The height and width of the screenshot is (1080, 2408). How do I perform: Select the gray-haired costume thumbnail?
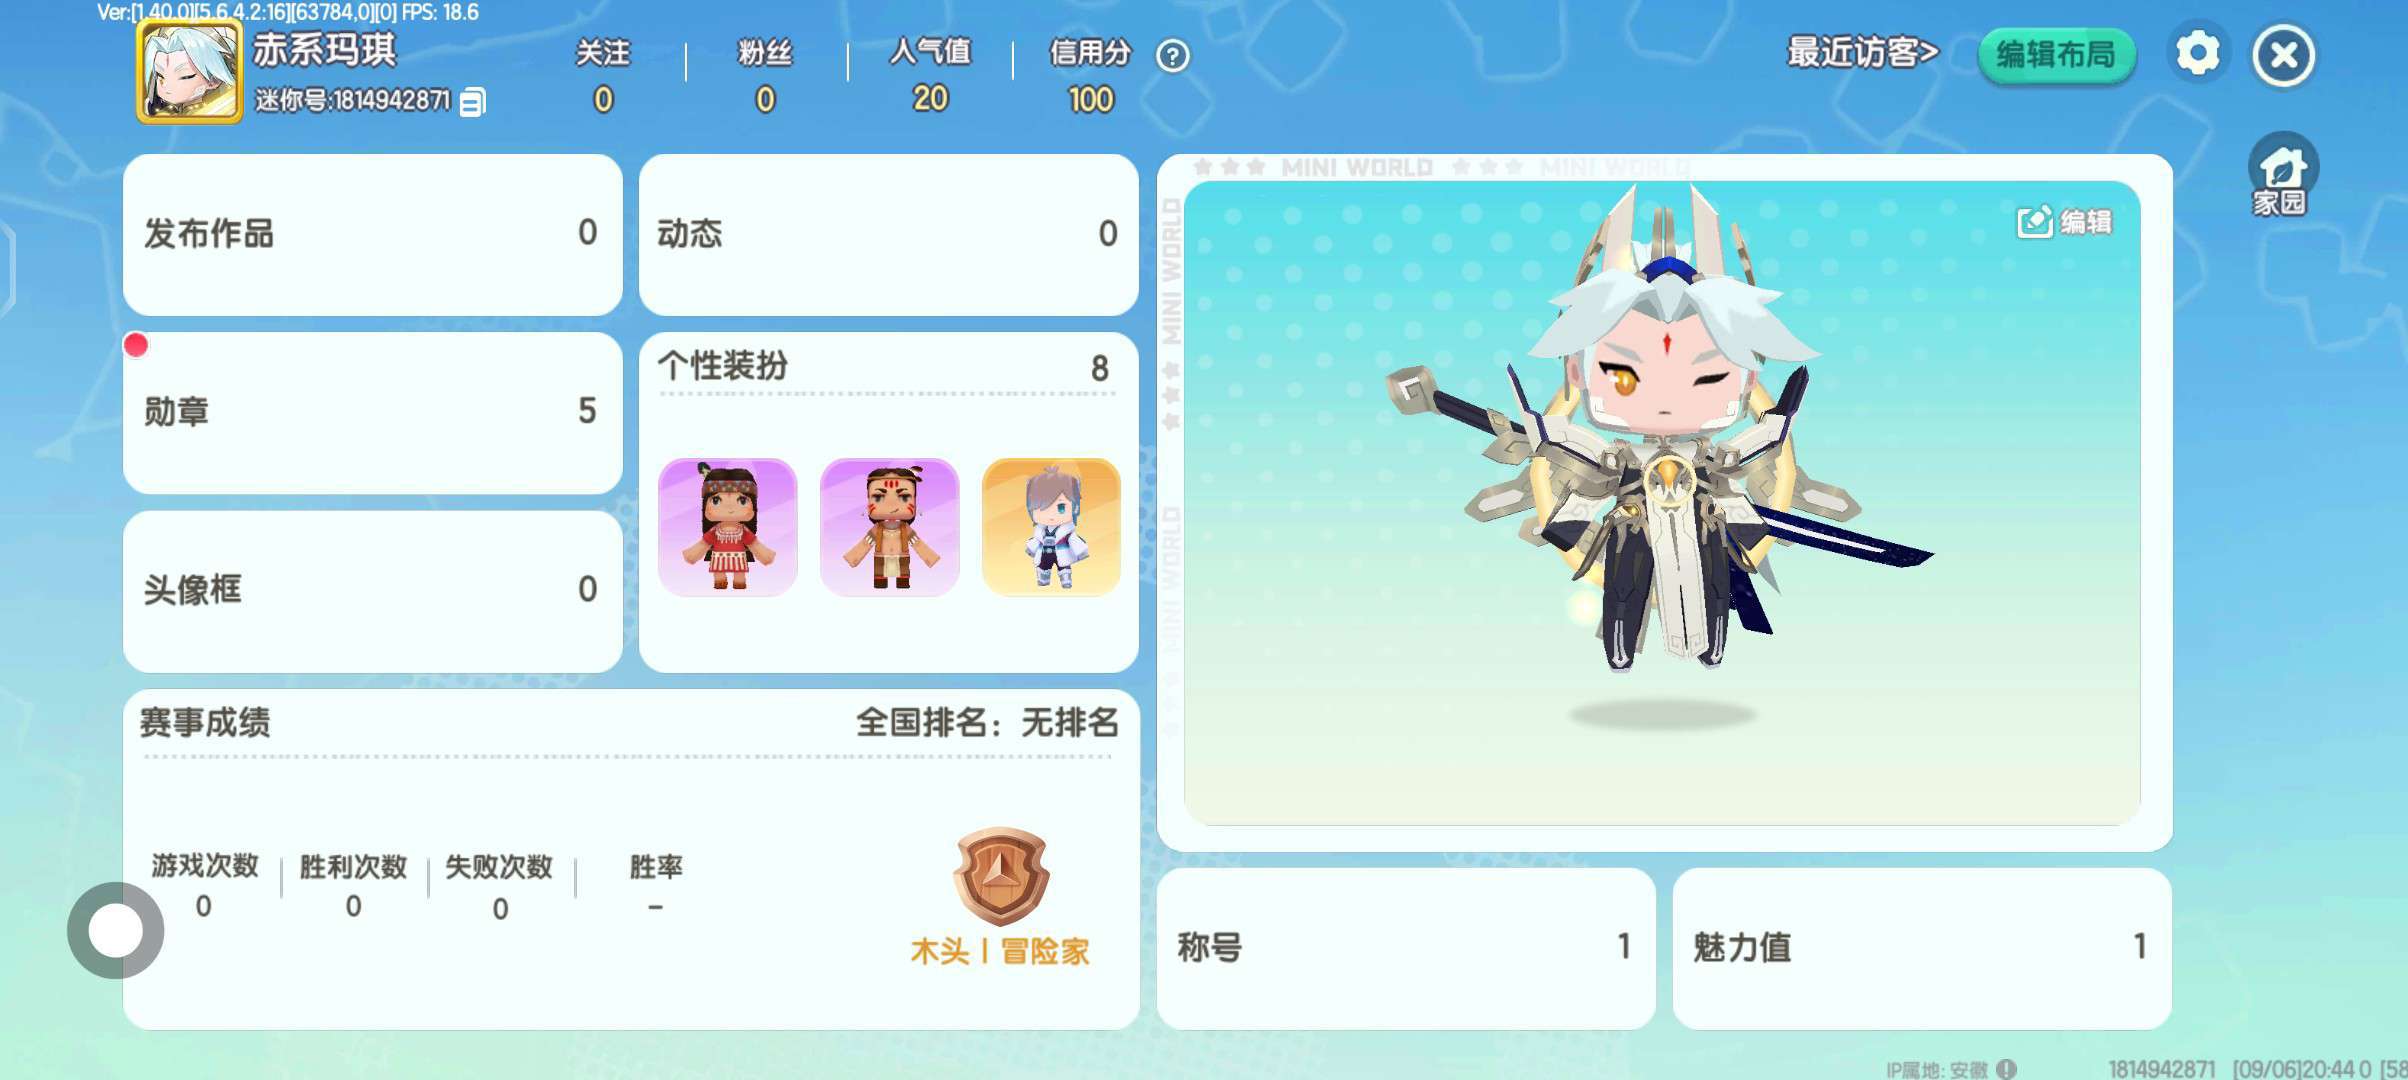pos(1051,527)
